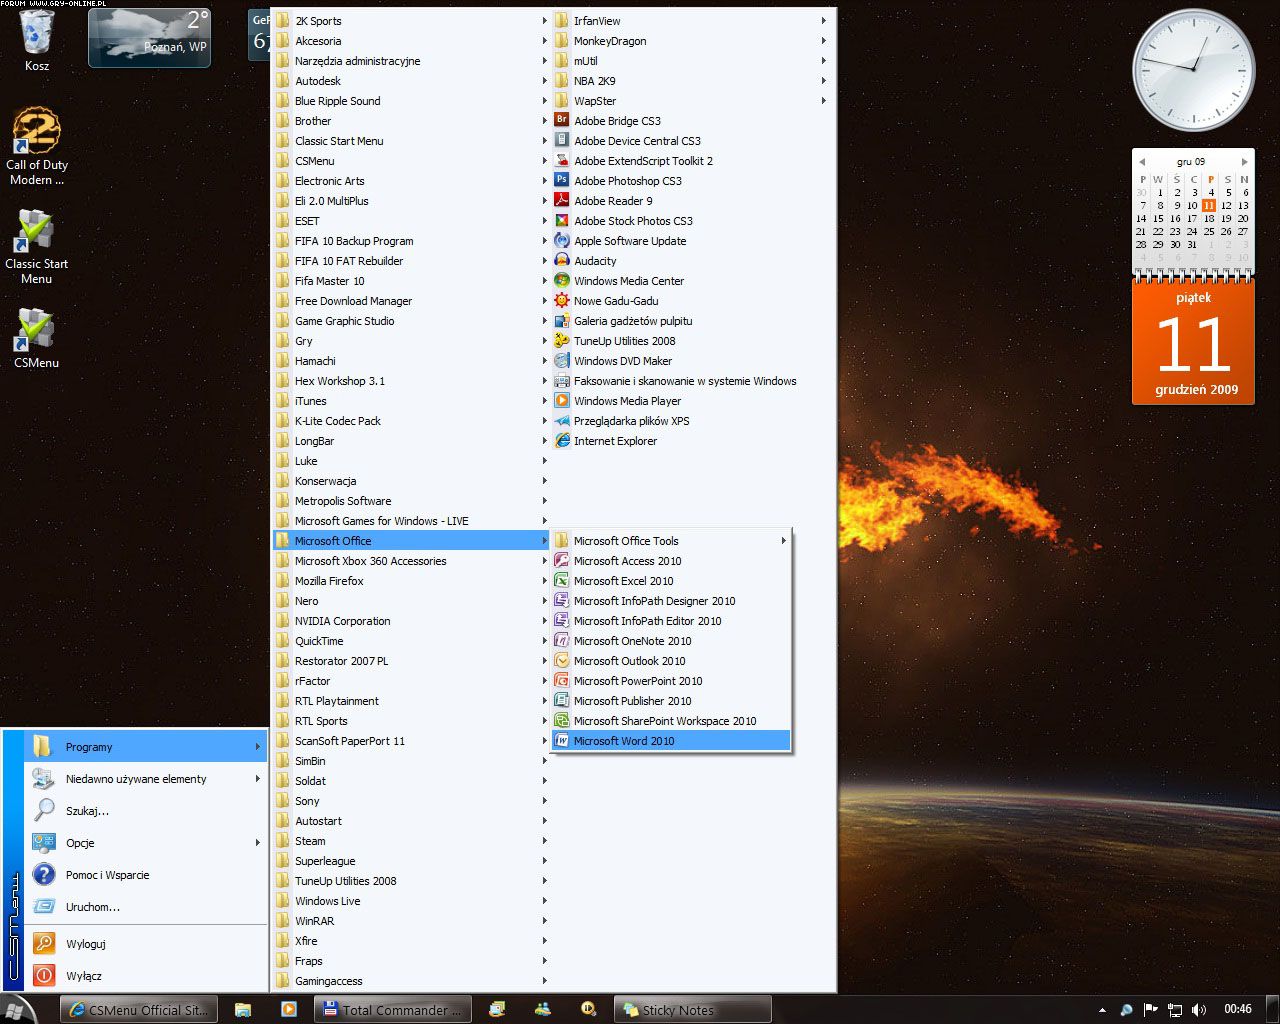The width and height of the screenshot is (1280, 1024).
Task: Expand the K-Lite Codec Pack folder
Action: pyautogui.click(x=337, y=421)
